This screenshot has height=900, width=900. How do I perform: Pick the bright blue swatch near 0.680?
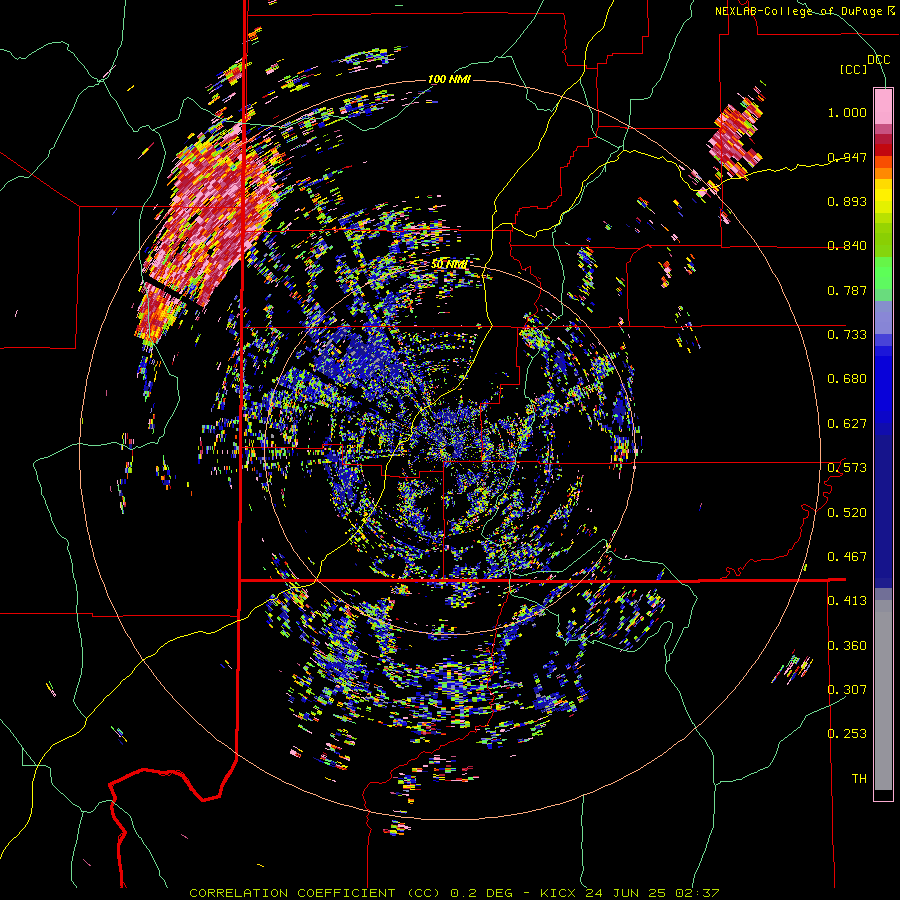click(883, 385)
